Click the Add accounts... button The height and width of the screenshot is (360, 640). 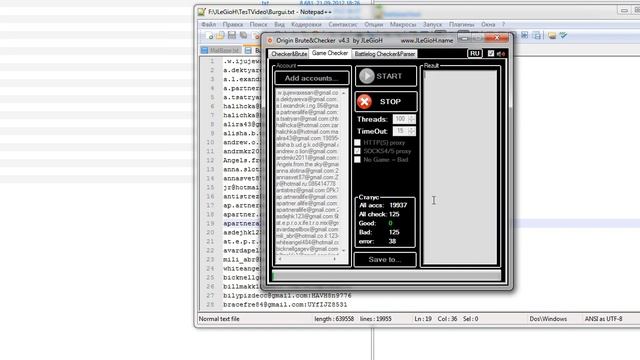[x=311, y=78]
